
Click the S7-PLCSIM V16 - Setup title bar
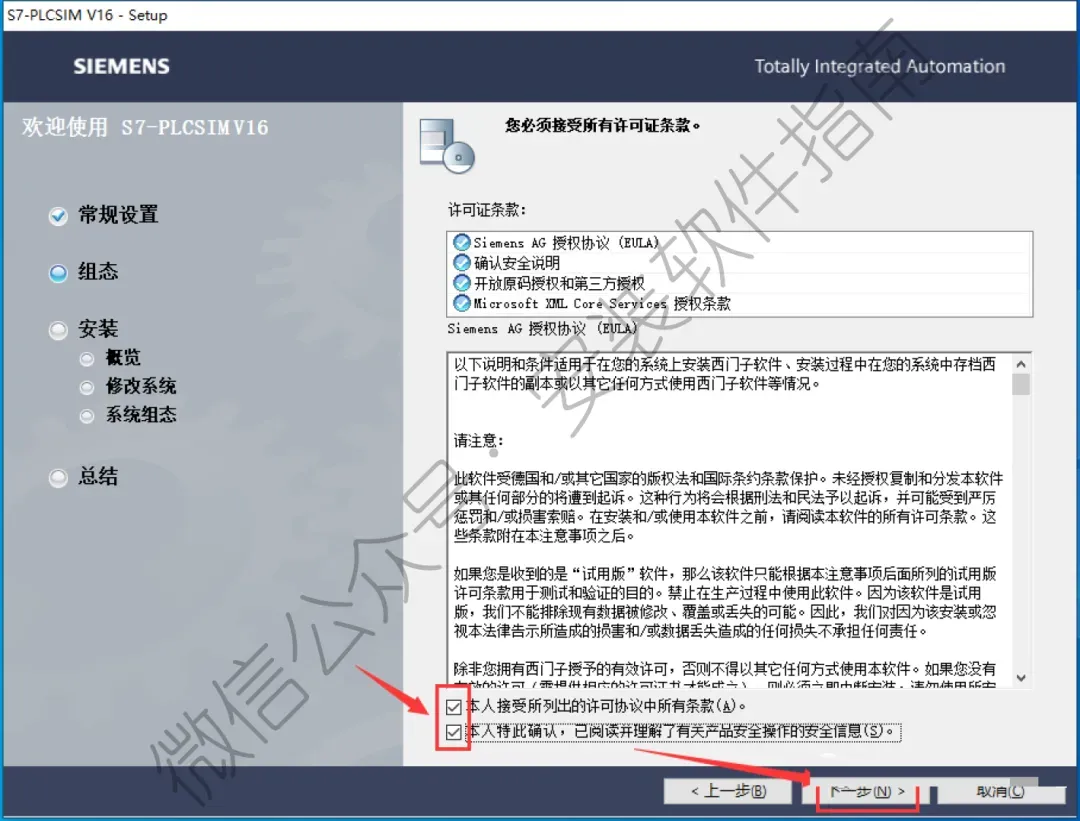(x=540, y=15)
